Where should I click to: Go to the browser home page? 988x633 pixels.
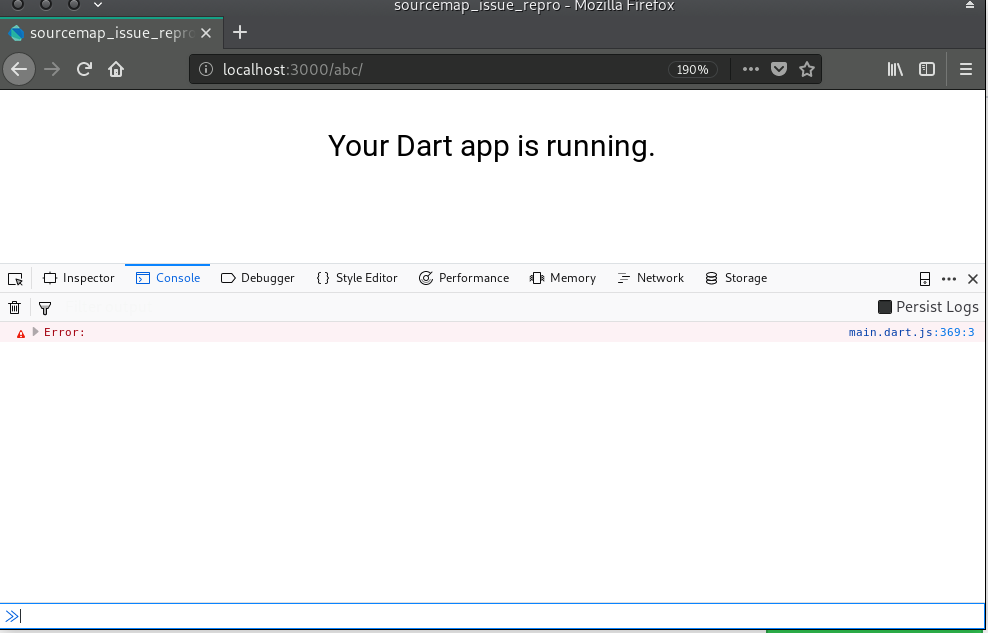[x=115, y=69]
